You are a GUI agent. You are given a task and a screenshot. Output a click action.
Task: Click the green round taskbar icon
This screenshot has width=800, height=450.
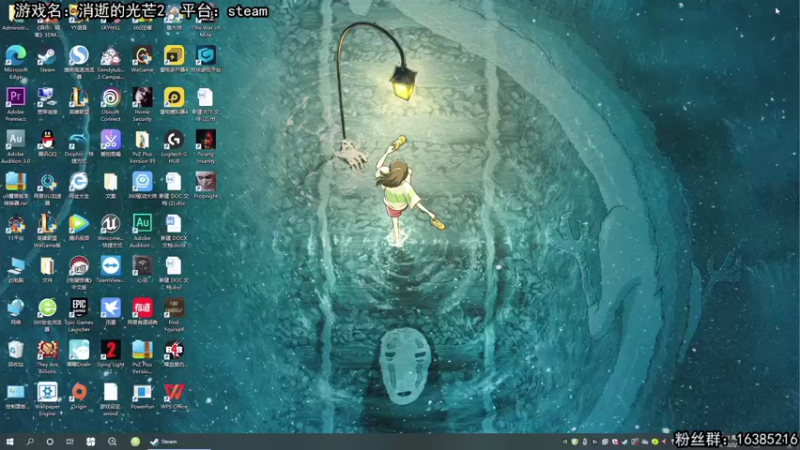(x=135, y=441)
